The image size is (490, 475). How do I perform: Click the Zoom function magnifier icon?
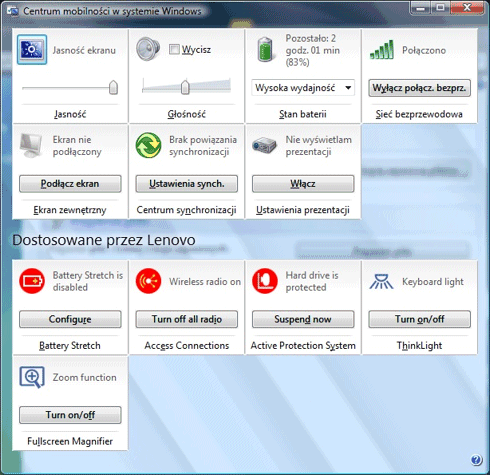coord(32,377)
